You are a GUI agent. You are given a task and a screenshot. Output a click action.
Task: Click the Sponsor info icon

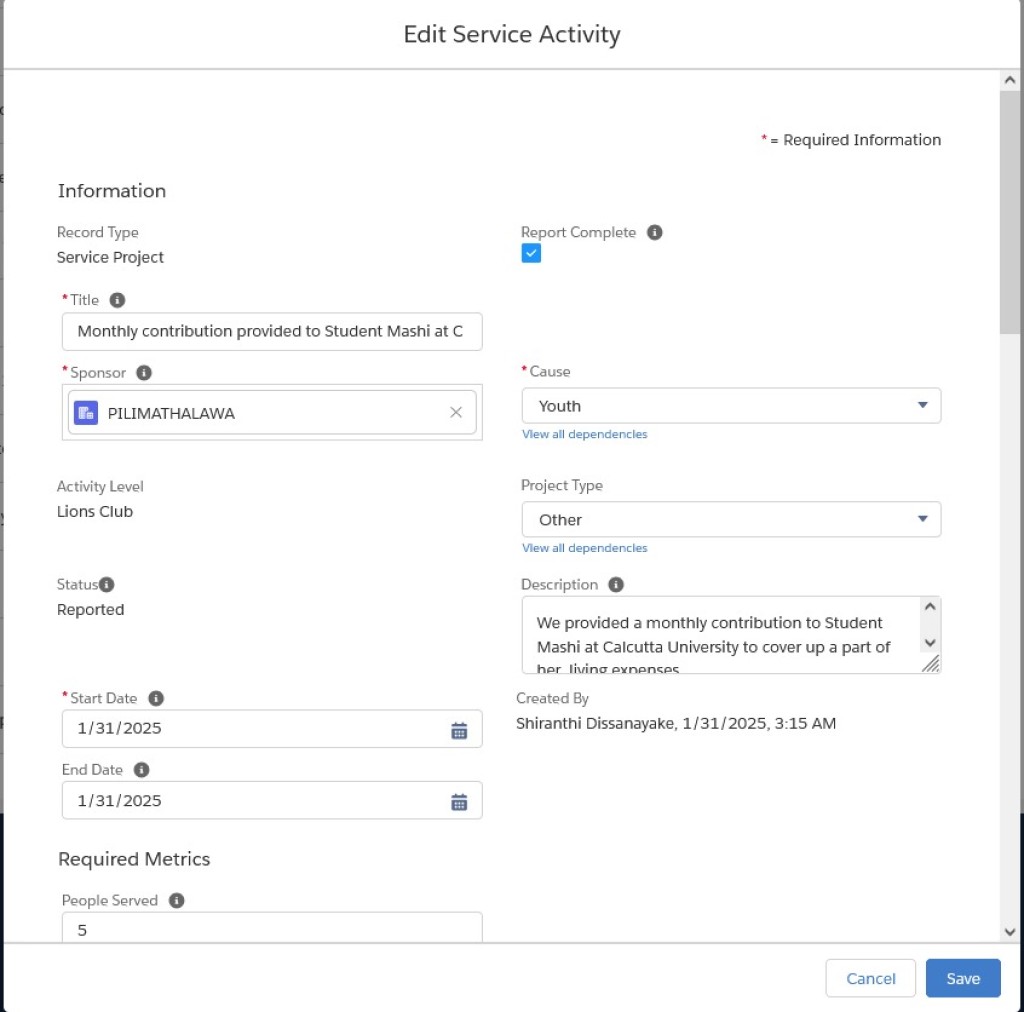tap(144, 372)
